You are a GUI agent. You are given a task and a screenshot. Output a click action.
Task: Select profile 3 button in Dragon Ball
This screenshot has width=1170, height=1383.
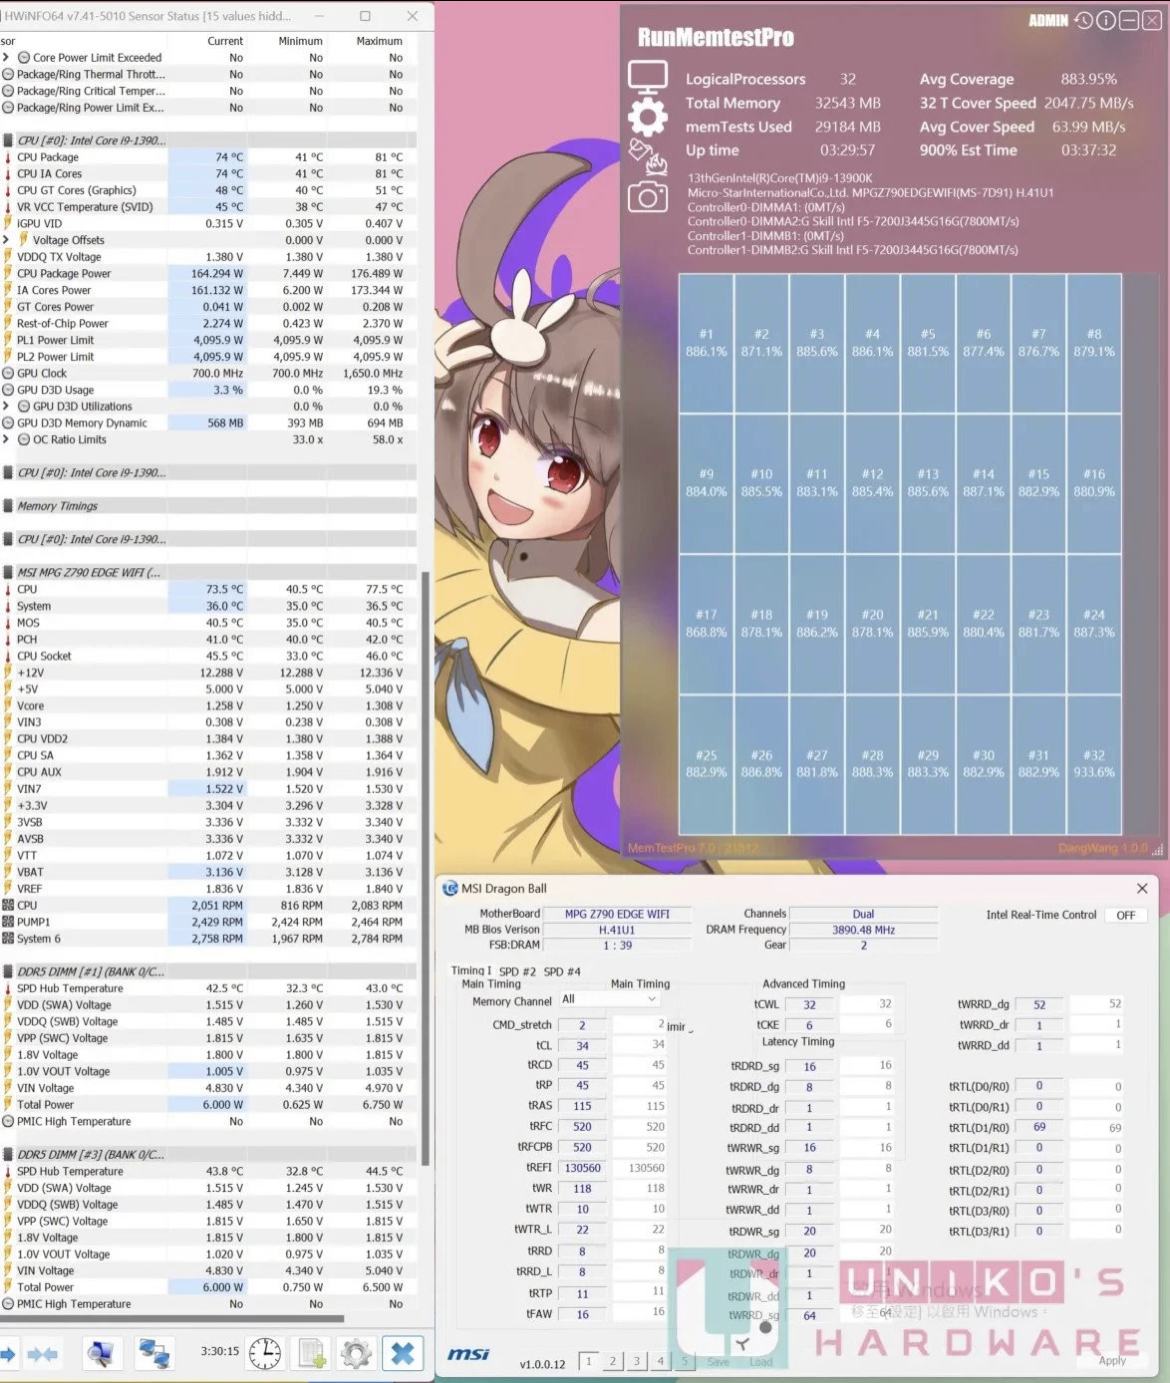(636, 1361)
